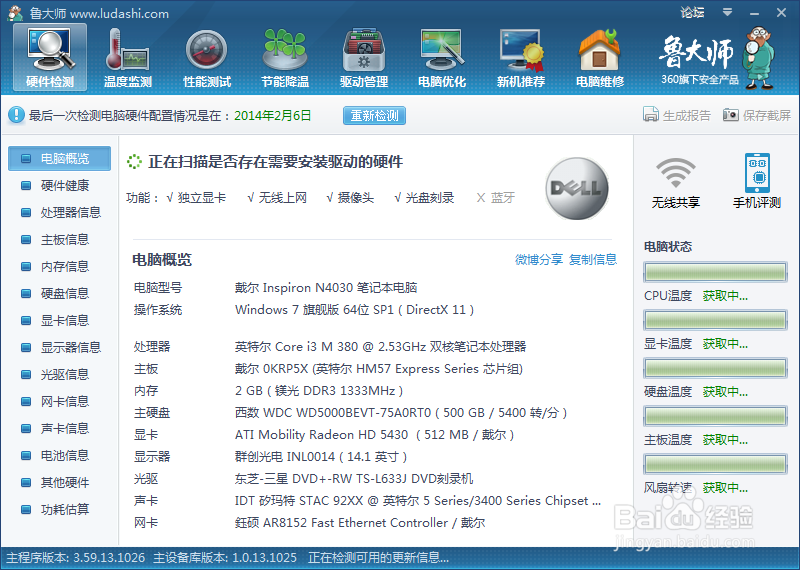
Task: Select the 主板信息 sidebar tab
Action: [x=60, y=239]
